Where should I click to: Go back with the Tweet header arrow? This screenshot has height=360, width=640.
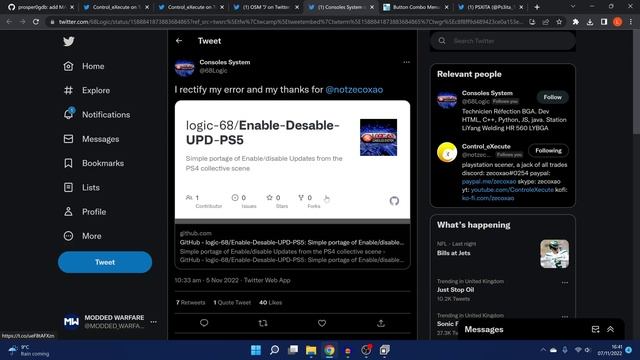pos(179,41)
